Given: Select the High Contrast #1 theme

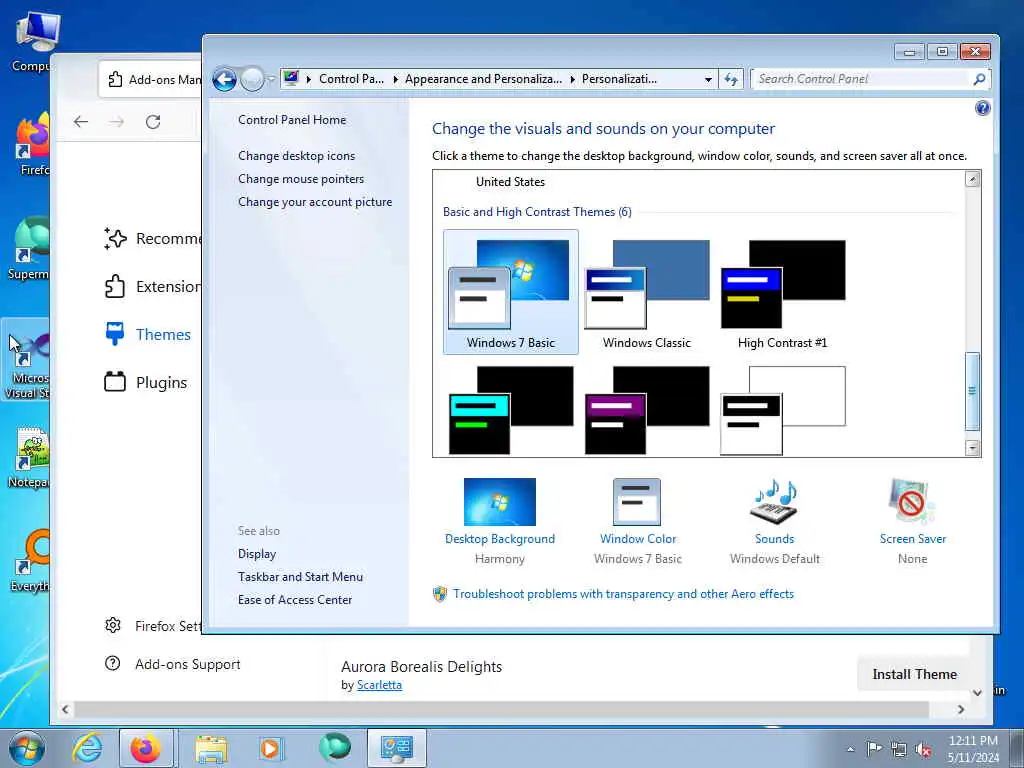Looking at the screenshot, I should [x=782, y=292].
